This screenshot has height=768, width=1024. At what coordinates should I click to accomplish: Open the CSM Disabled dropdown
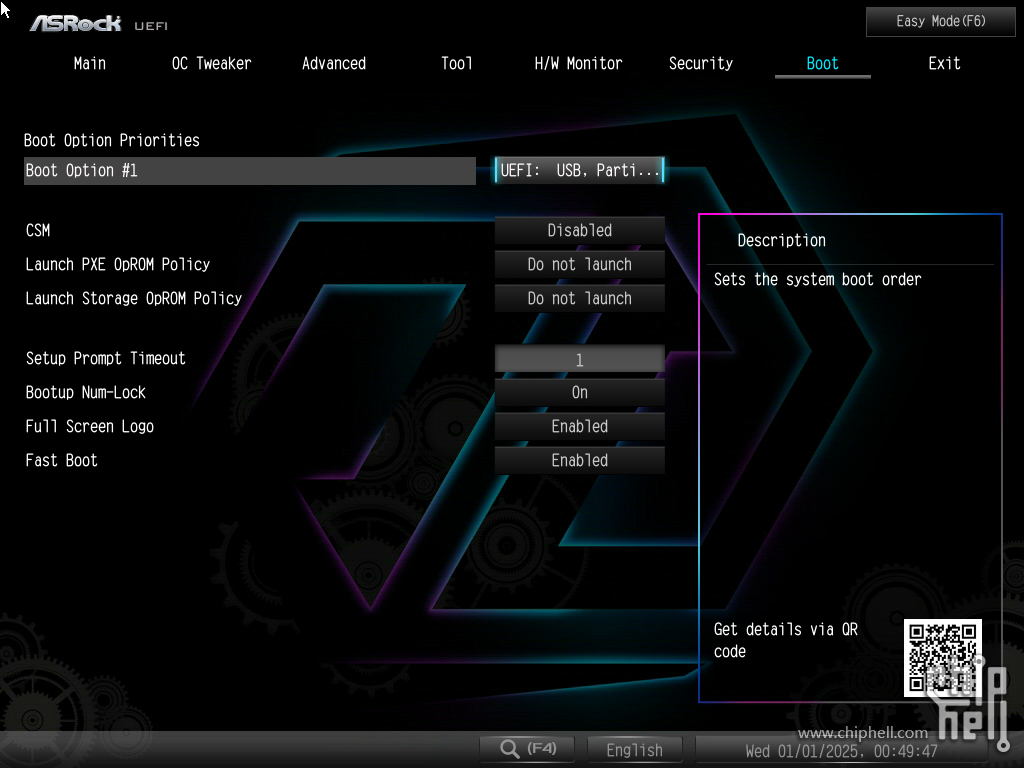point(579,230)
